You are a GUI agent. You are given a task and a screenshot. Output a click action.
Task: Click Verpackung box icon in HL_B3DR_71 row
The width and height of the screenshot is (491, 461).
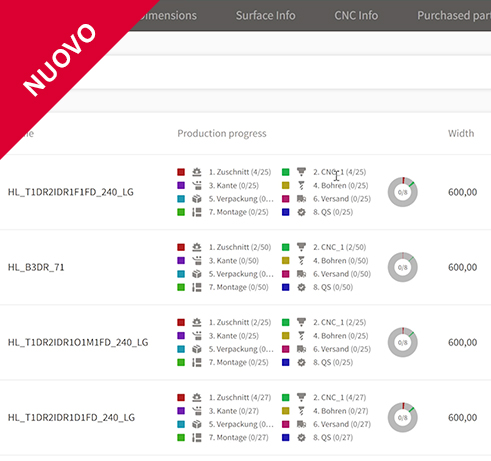pos(197,274)
